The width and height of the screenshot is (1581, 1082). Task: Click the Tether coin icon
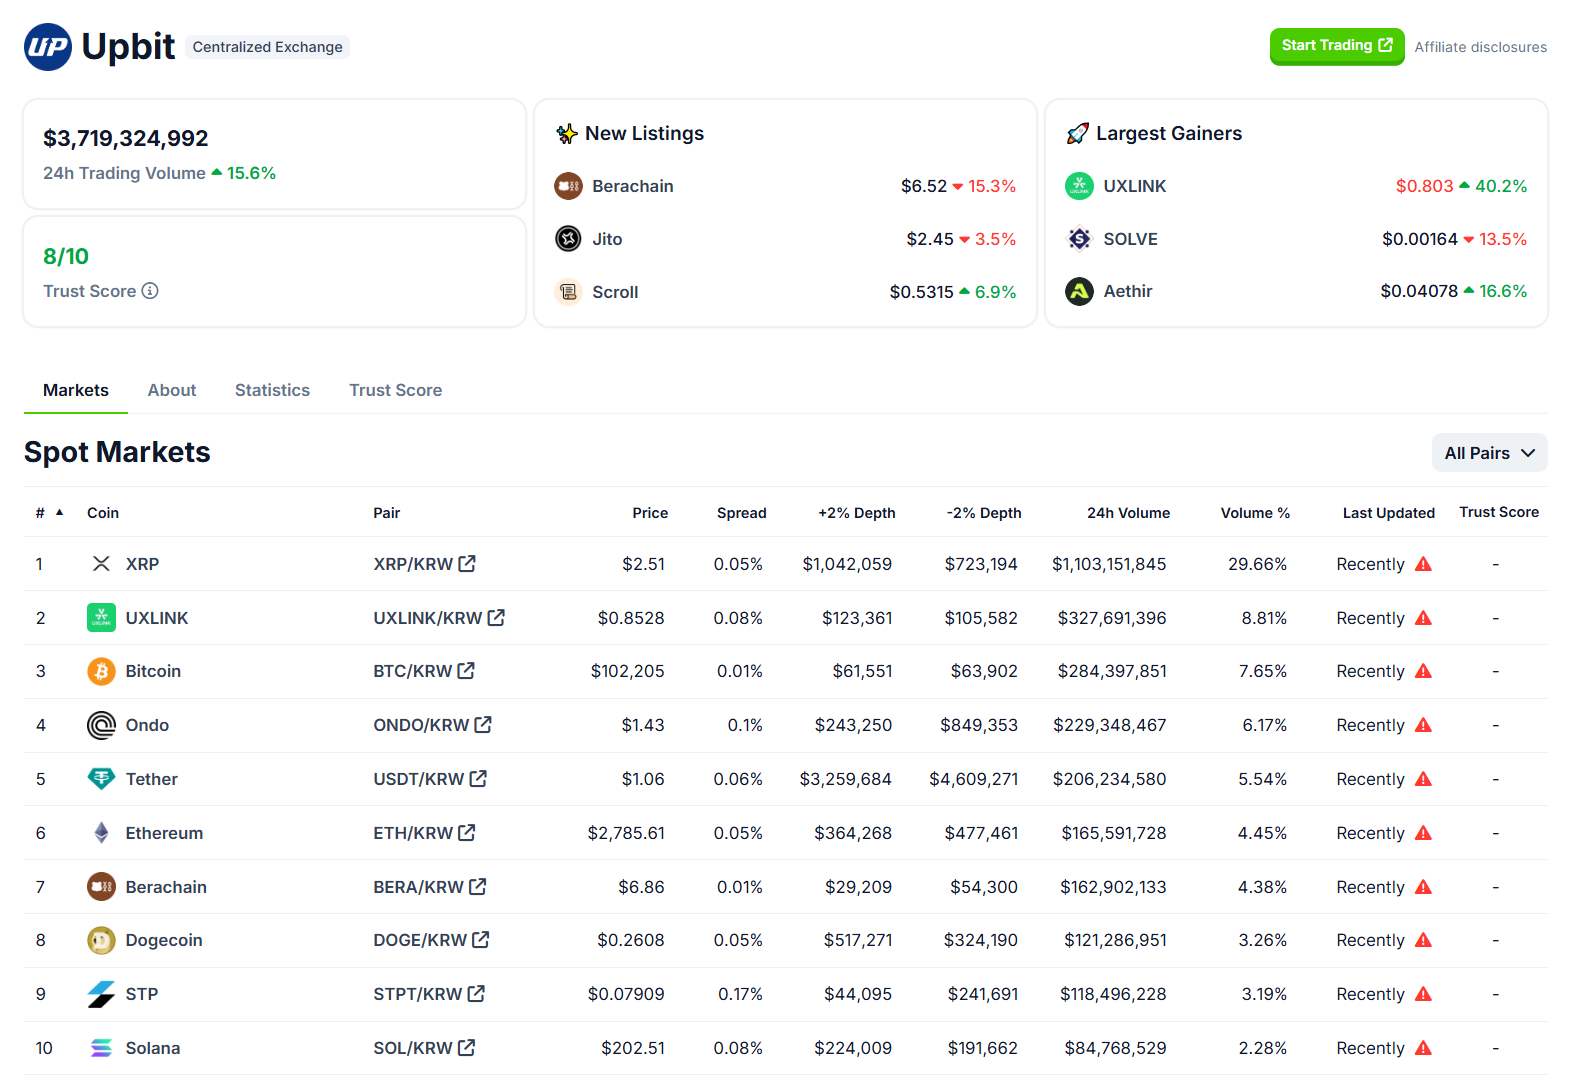(101, 779)
